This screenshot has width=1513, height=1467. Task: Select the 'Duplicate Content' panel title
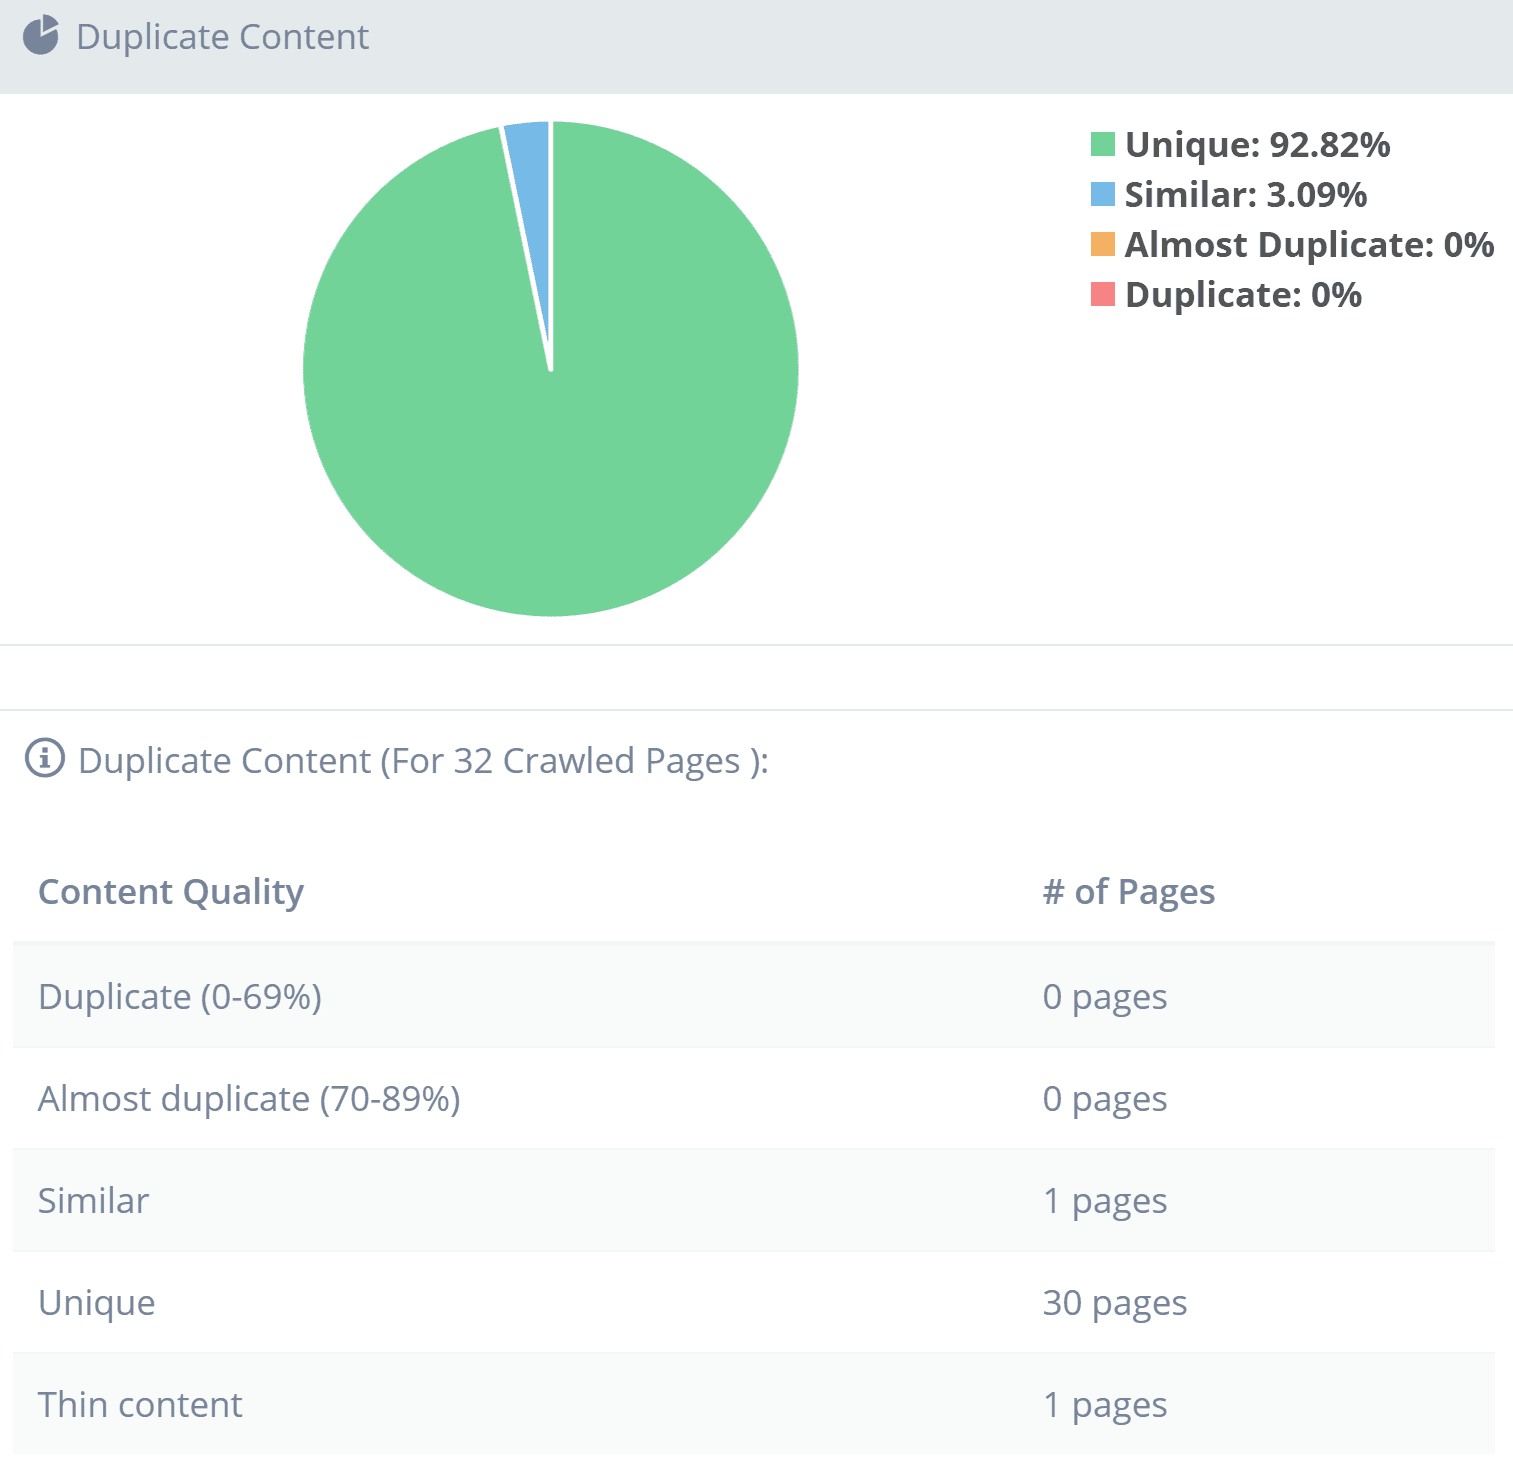(x=223, y=37)
